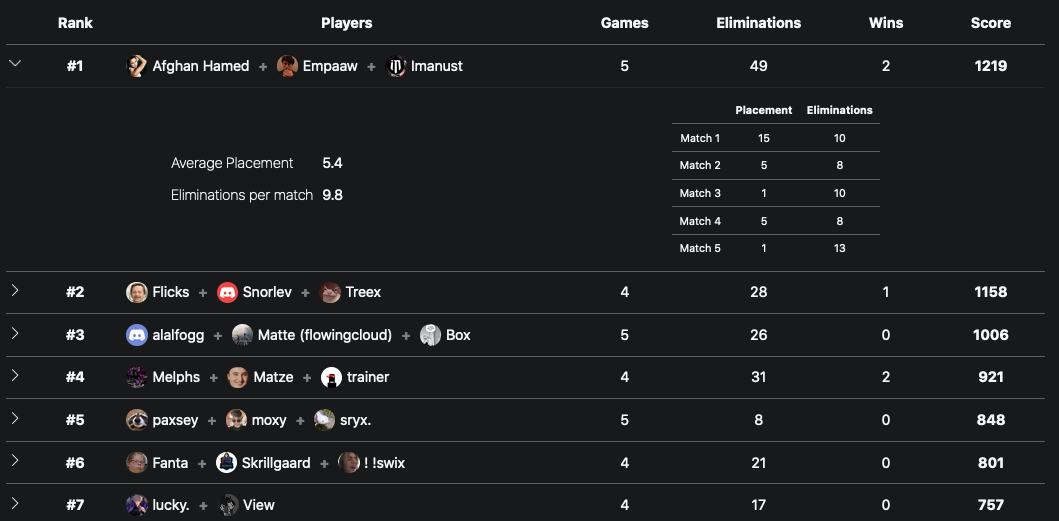Expand the rank #6 team row
The image size is (1059, 521).
pos(15,461)
